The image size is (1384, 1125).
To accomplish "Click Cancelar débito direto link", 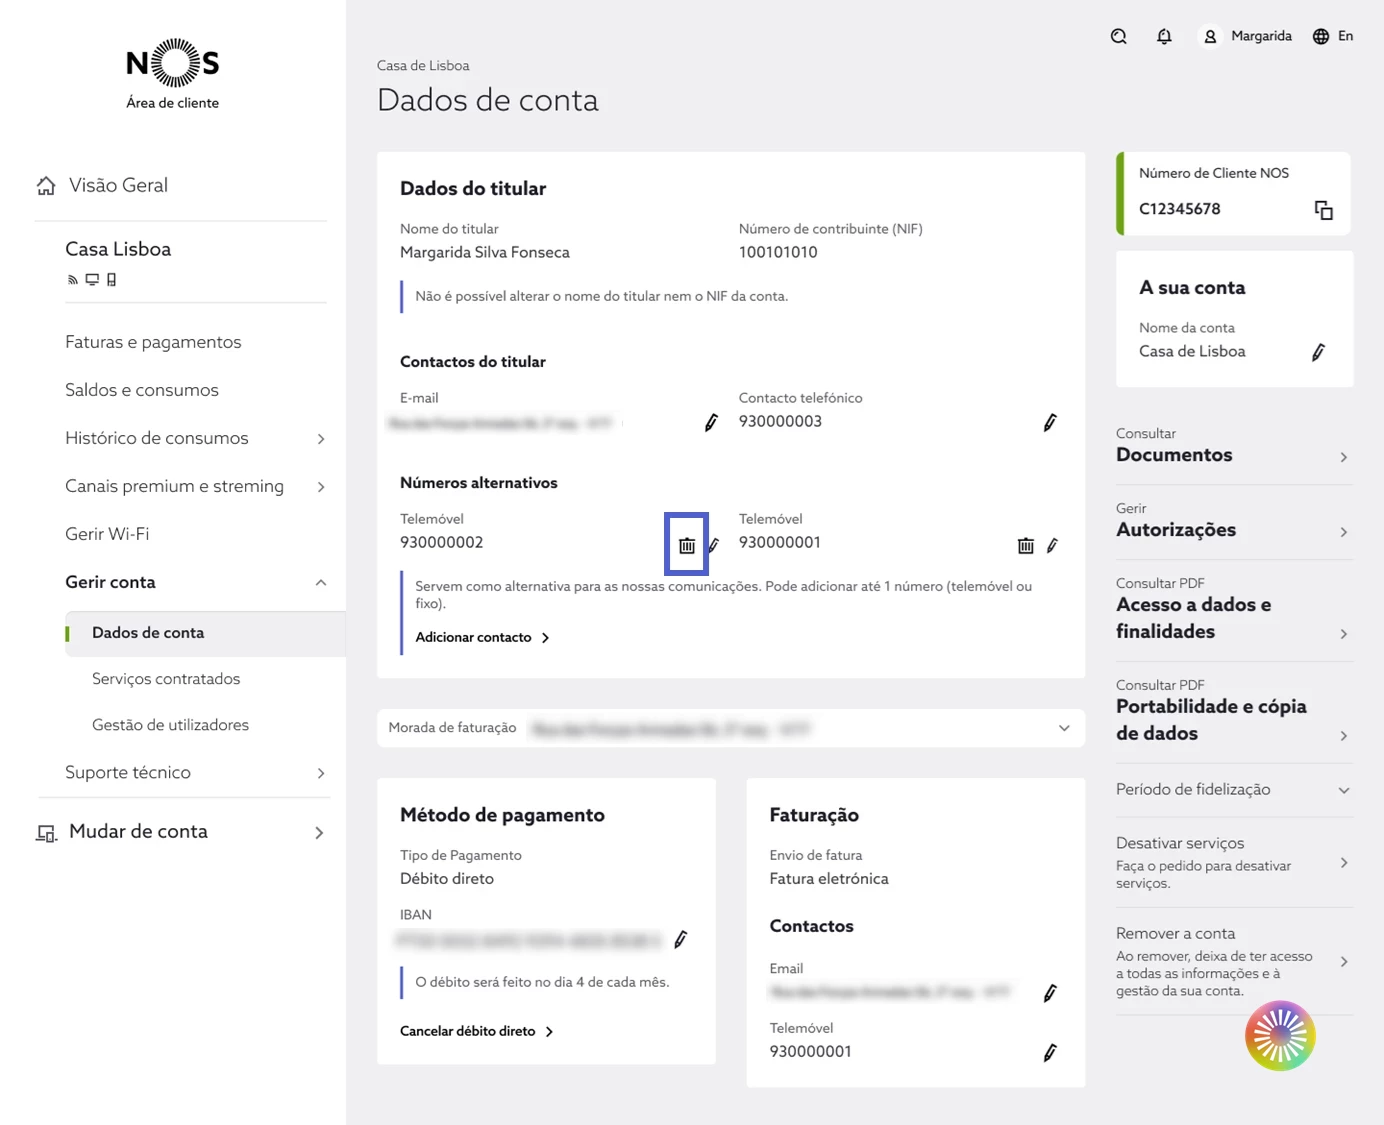I will 476,1031.
